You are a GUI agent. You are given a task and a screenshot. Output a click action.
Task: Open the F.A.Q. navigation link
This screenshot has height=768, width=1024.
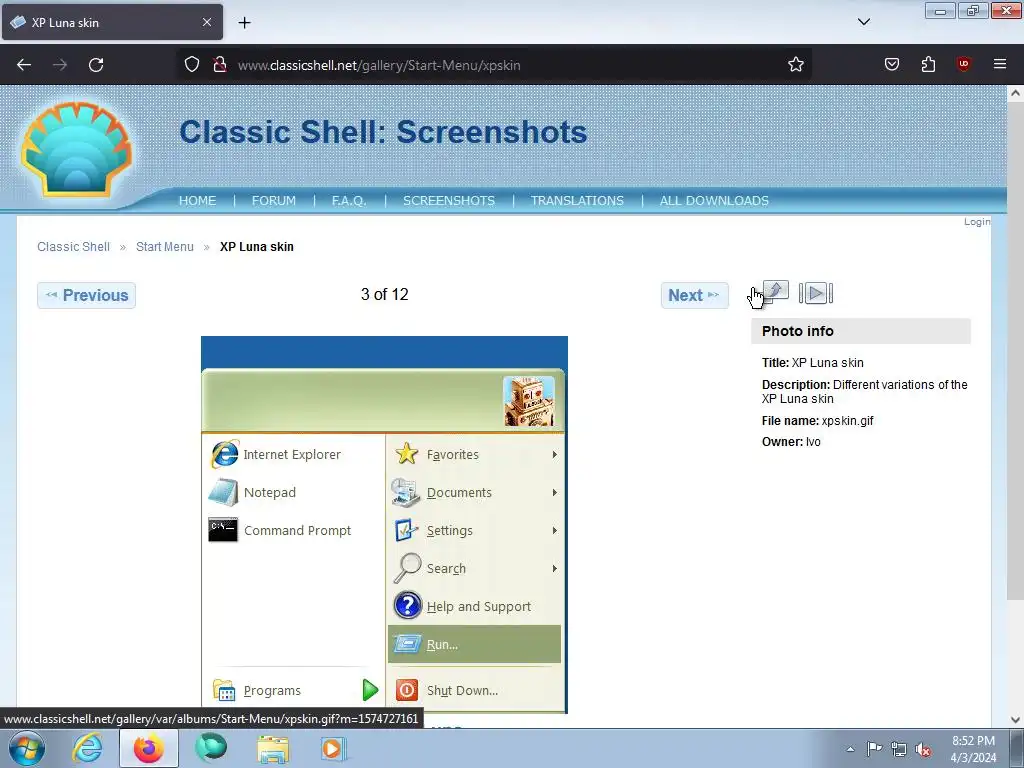point(349,200)
